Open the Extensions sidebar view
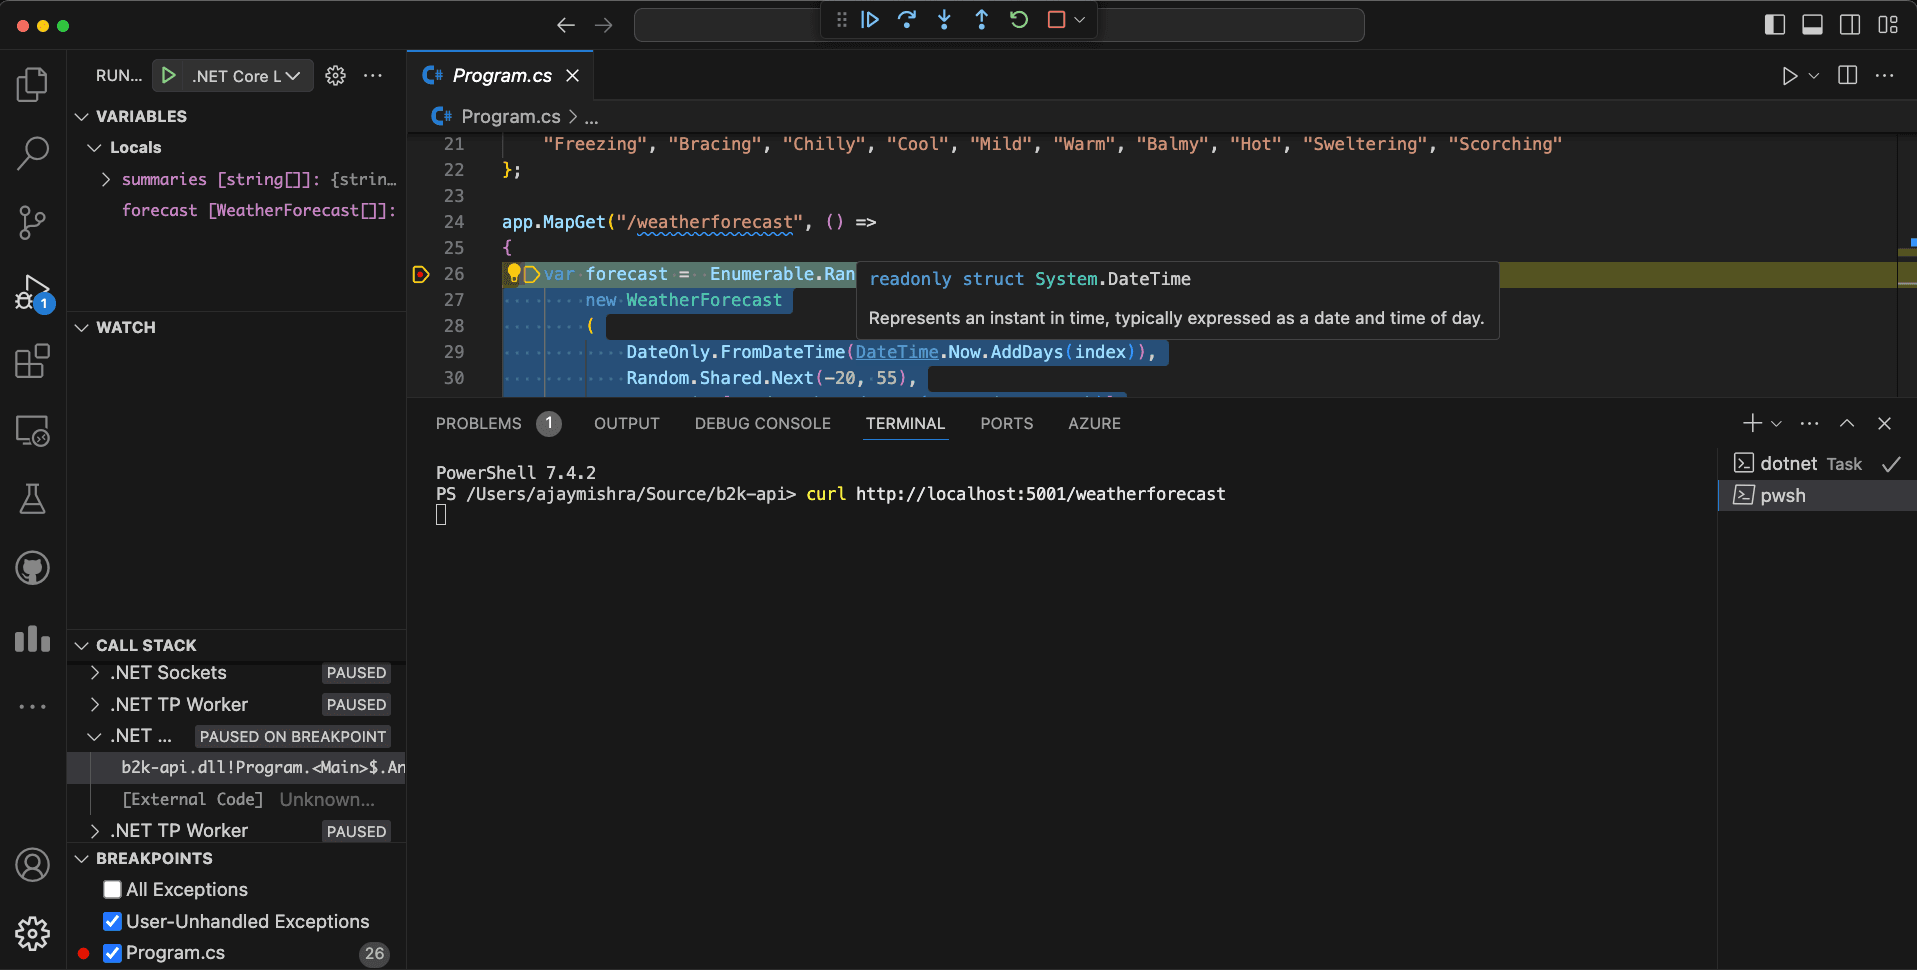Viewport: 1917px width, 970px height. [33, 361]
